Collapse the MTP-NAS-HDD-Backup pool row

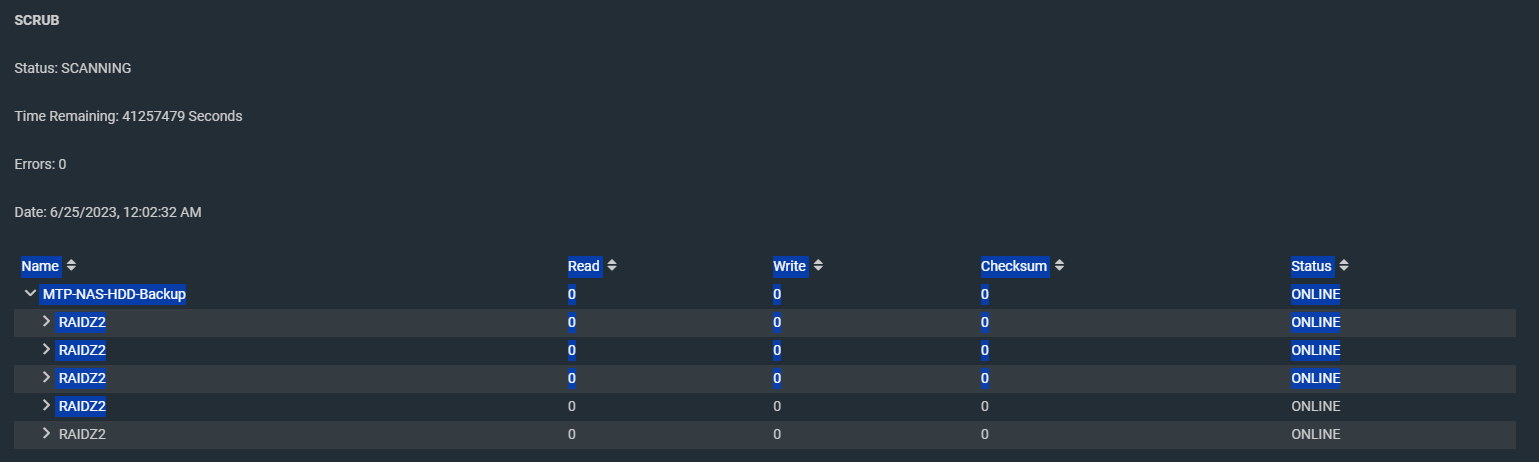30,294
